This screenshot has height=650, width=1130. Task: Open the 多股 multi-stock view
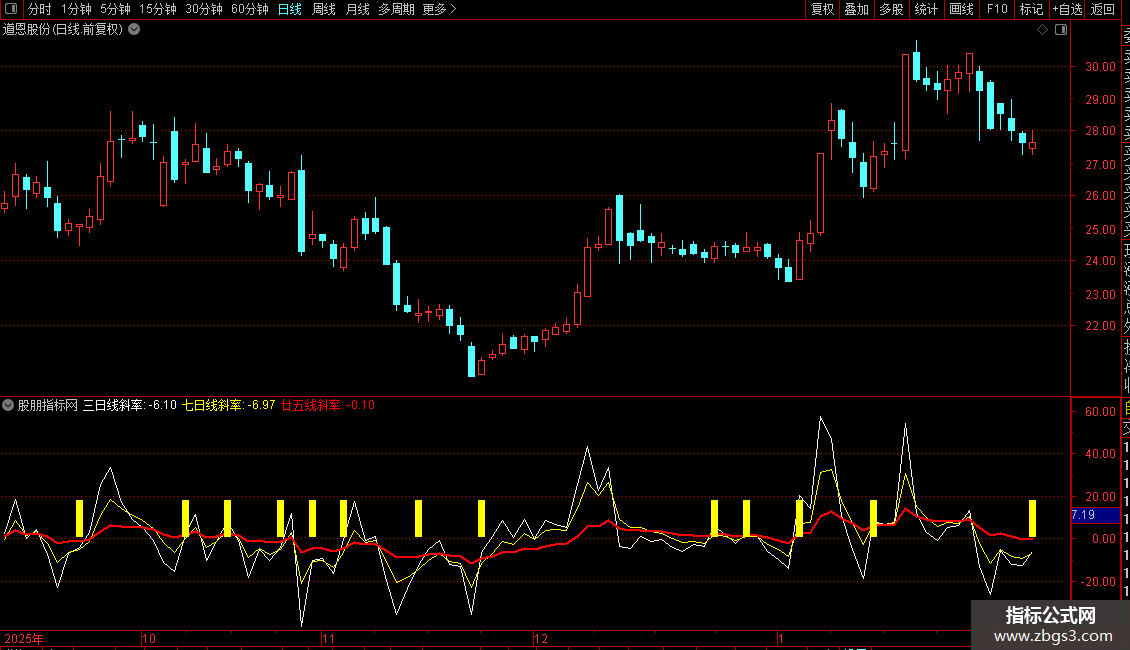coord(891,9)
